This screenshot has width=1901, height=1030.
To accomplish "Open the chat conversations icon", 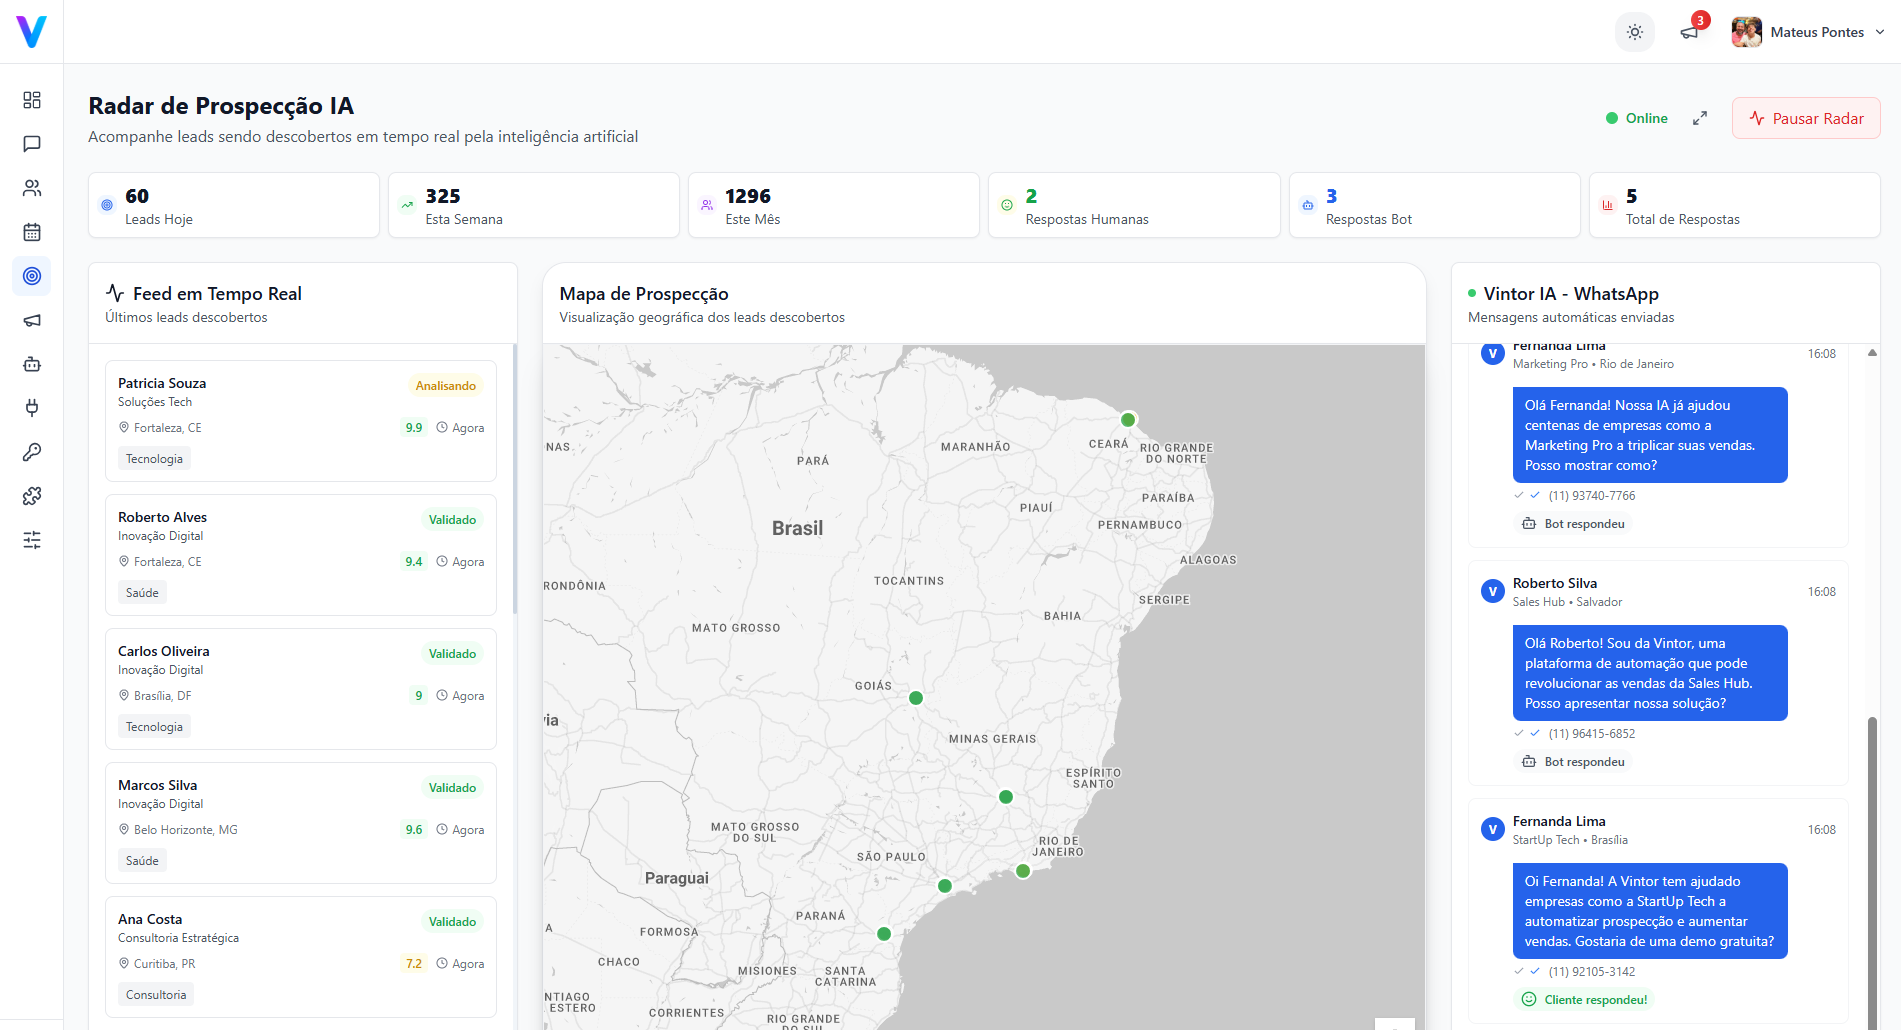I will 31,143.
